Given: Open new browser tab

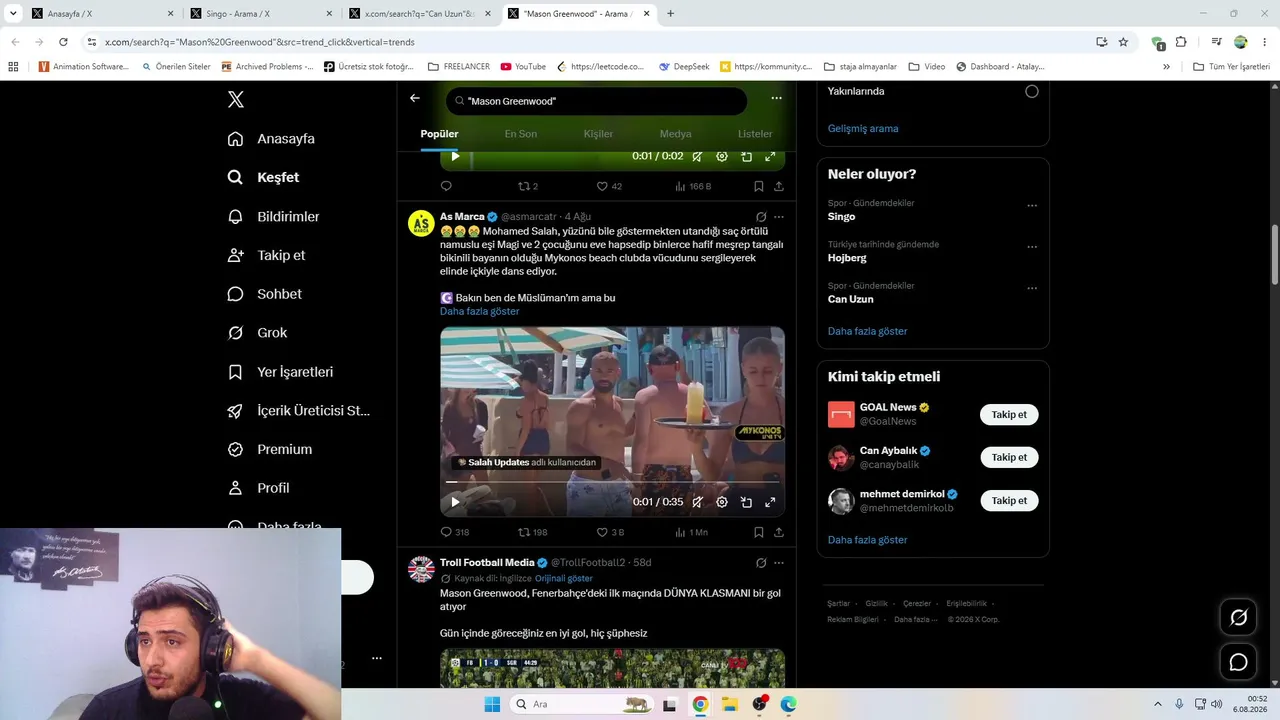Looking at the screenshot, I should pyautogui.click(x=670, y=14).
